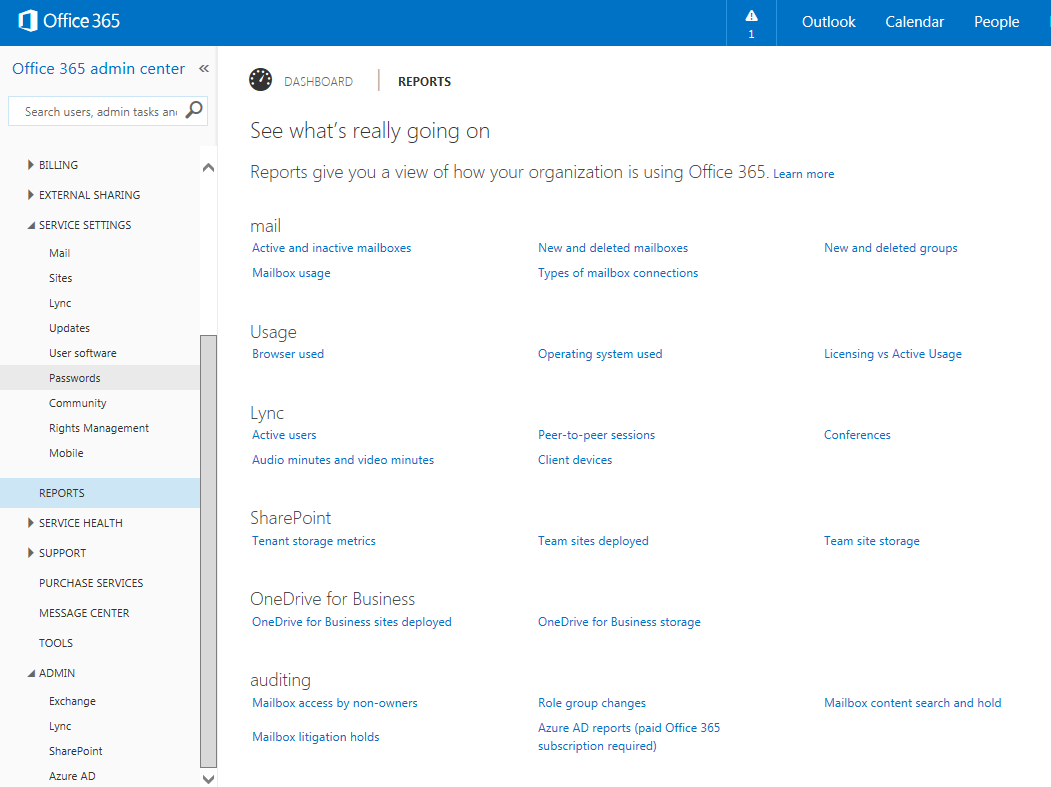
Task: Open Outlook from the top bar
Action: point(828,22)
